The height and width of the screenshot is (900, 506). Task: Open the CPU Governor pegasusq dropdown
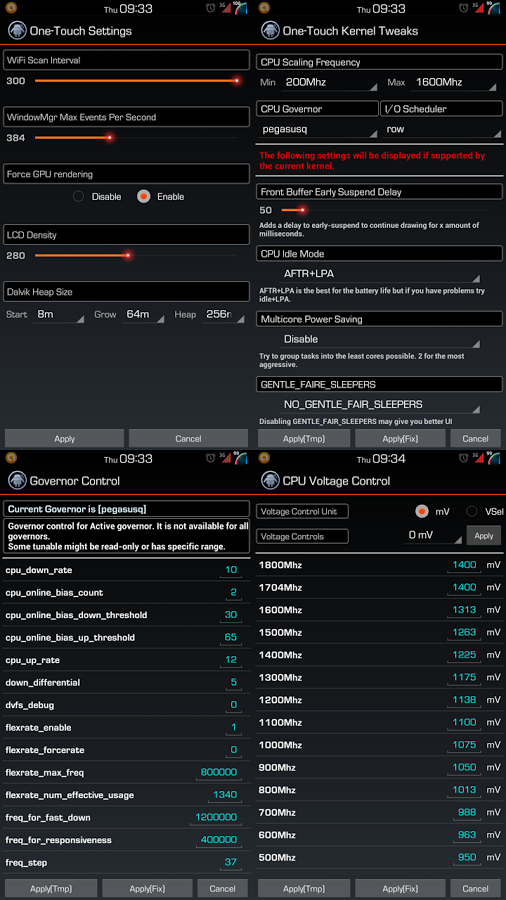pyautogui.click(x=317, y=130)
